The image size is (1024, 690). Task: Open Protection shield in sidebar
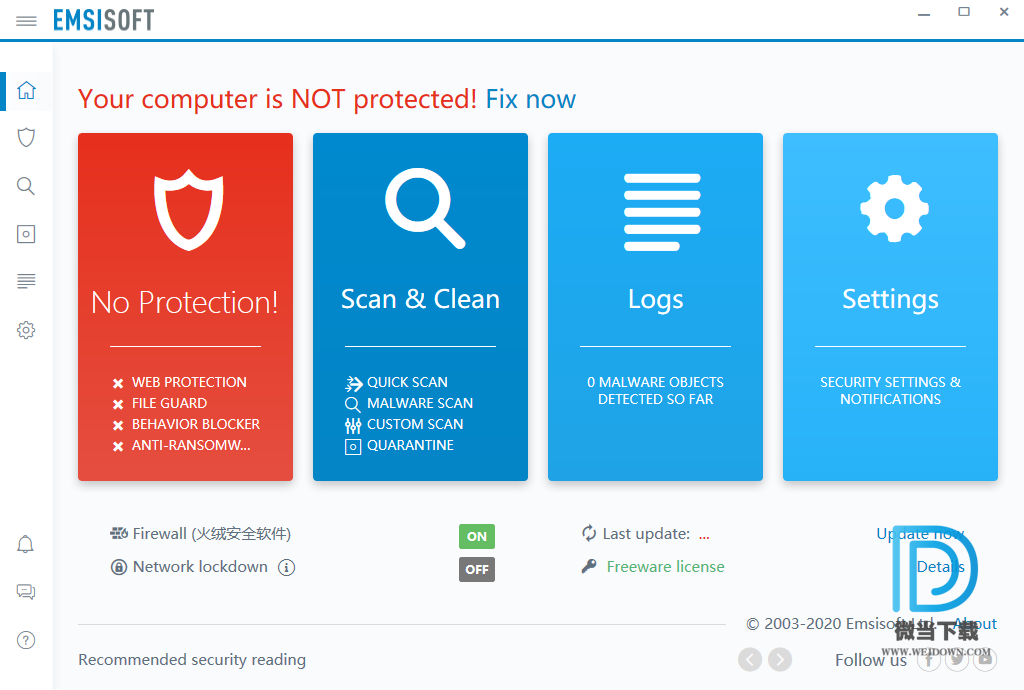[26, 138]
